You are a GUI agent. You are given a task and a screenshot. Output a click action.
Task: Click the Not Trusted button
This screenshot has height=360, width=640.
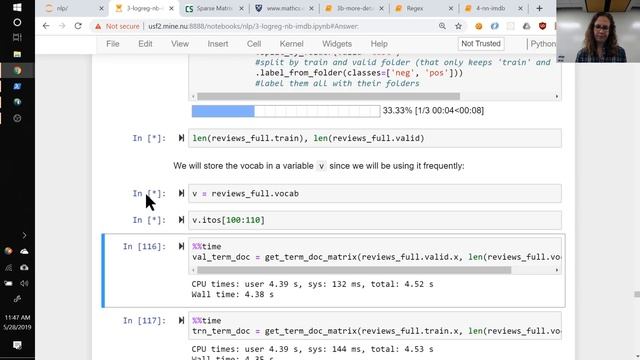coord(481,44)
